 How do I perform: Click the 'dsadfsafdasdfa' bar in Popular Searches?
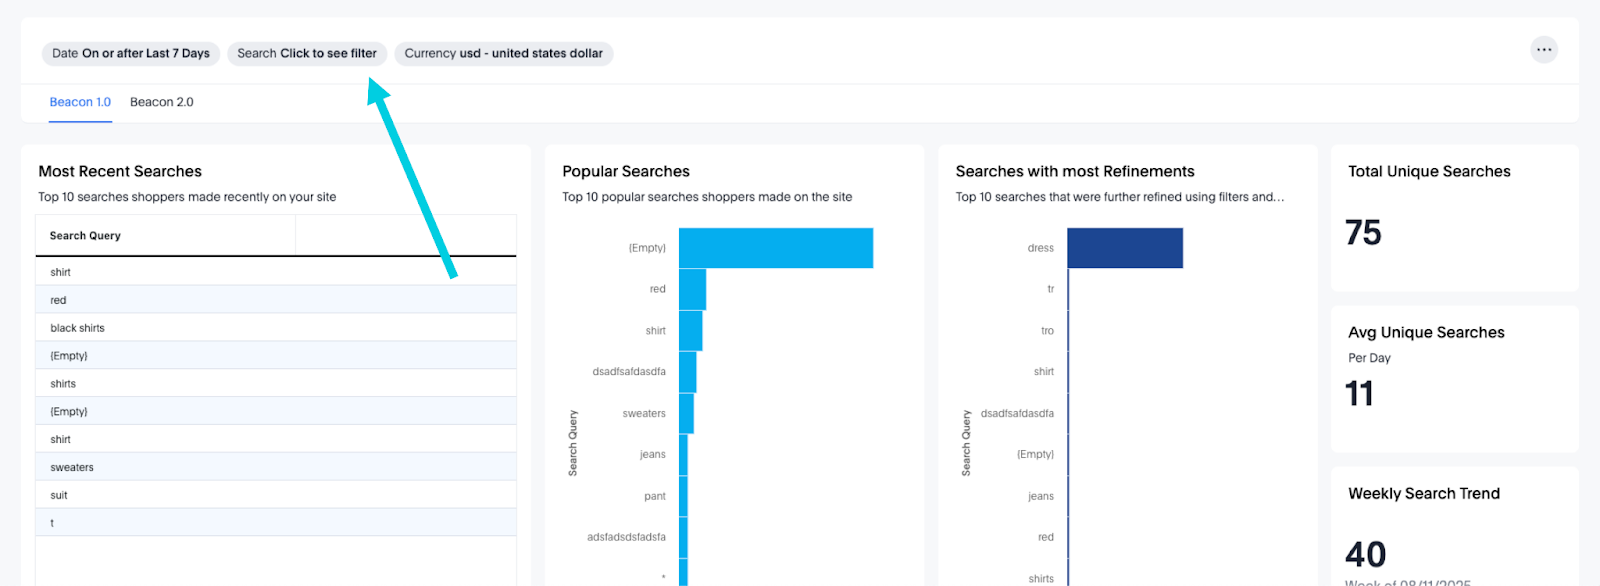tap(687, 372)
